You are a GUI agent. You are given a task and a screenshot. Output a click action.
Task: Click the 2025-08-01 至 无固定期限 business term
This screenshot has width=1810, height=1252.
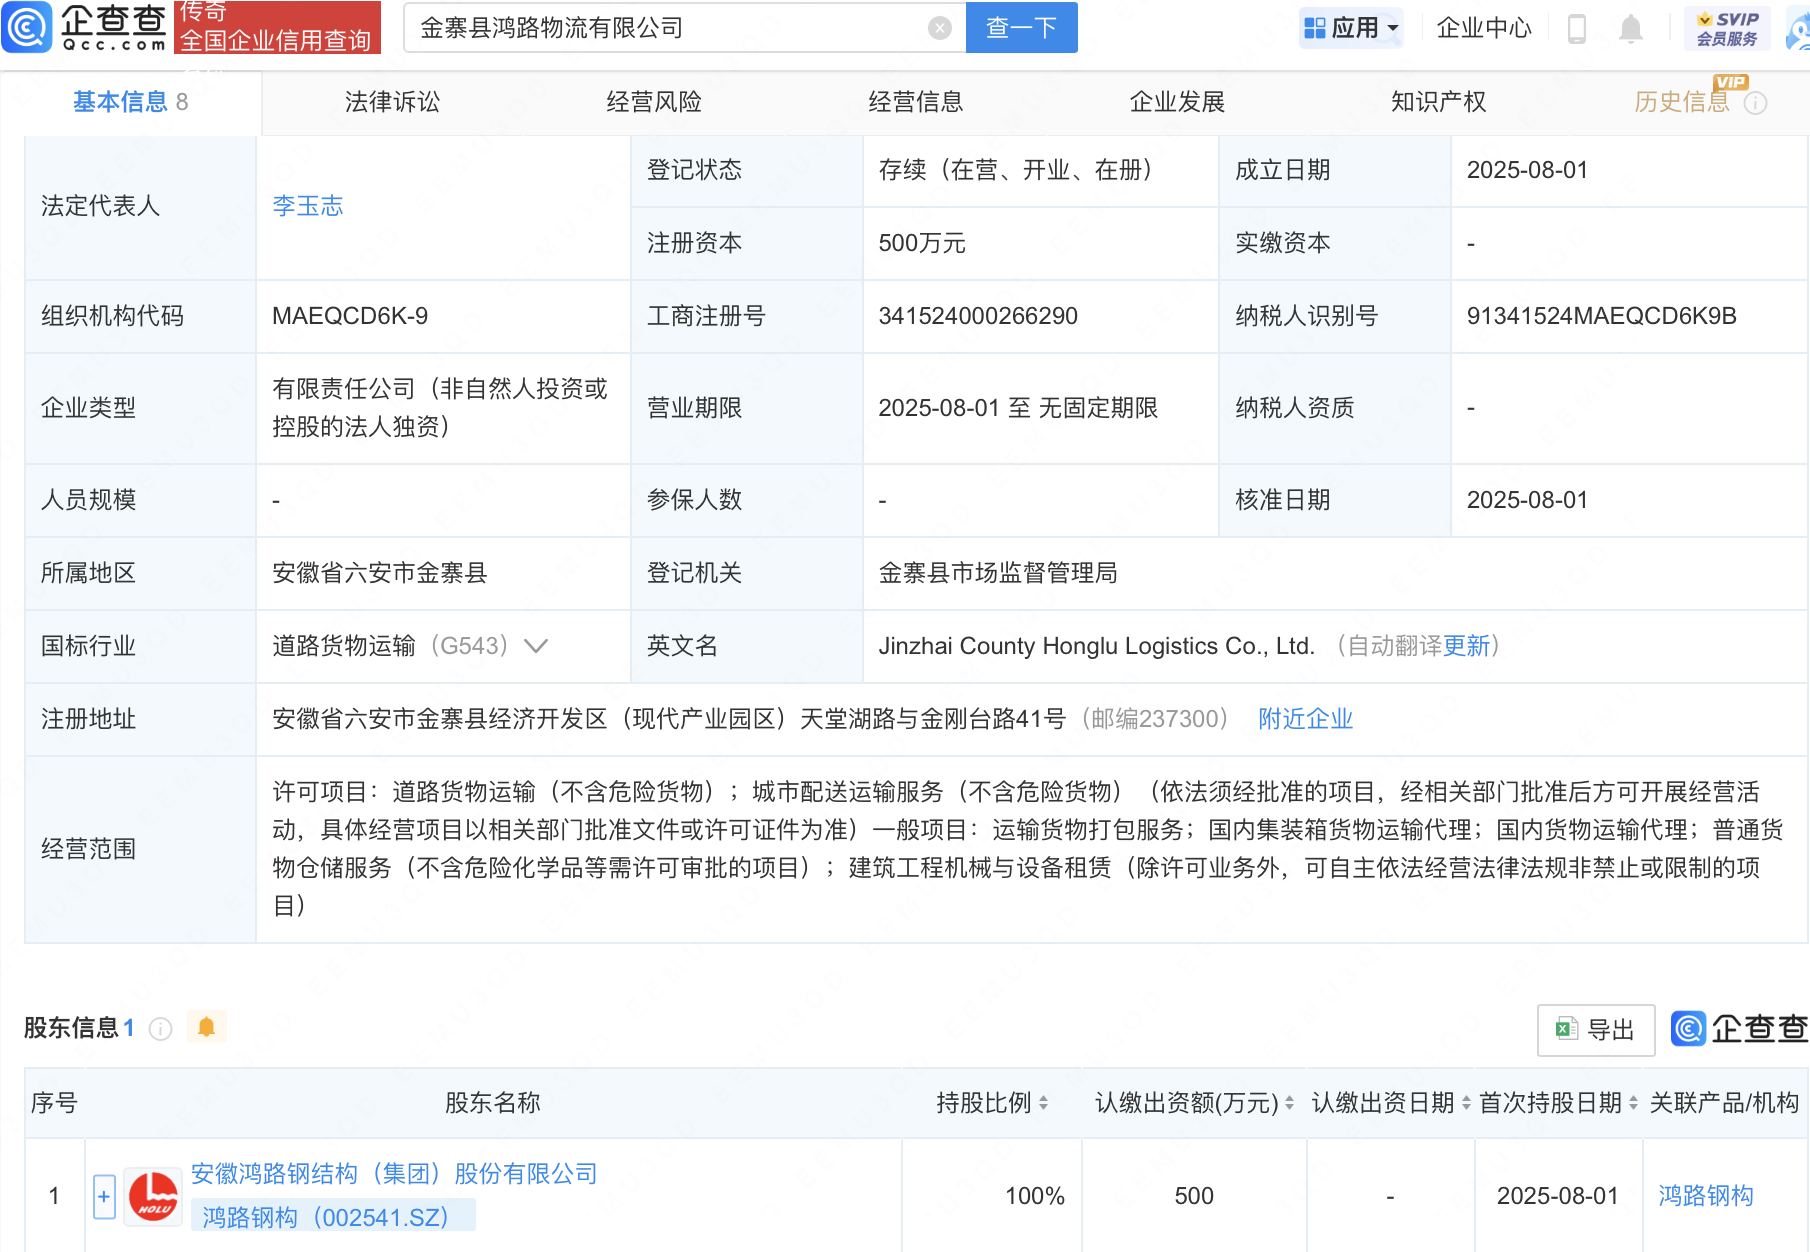1018,408
